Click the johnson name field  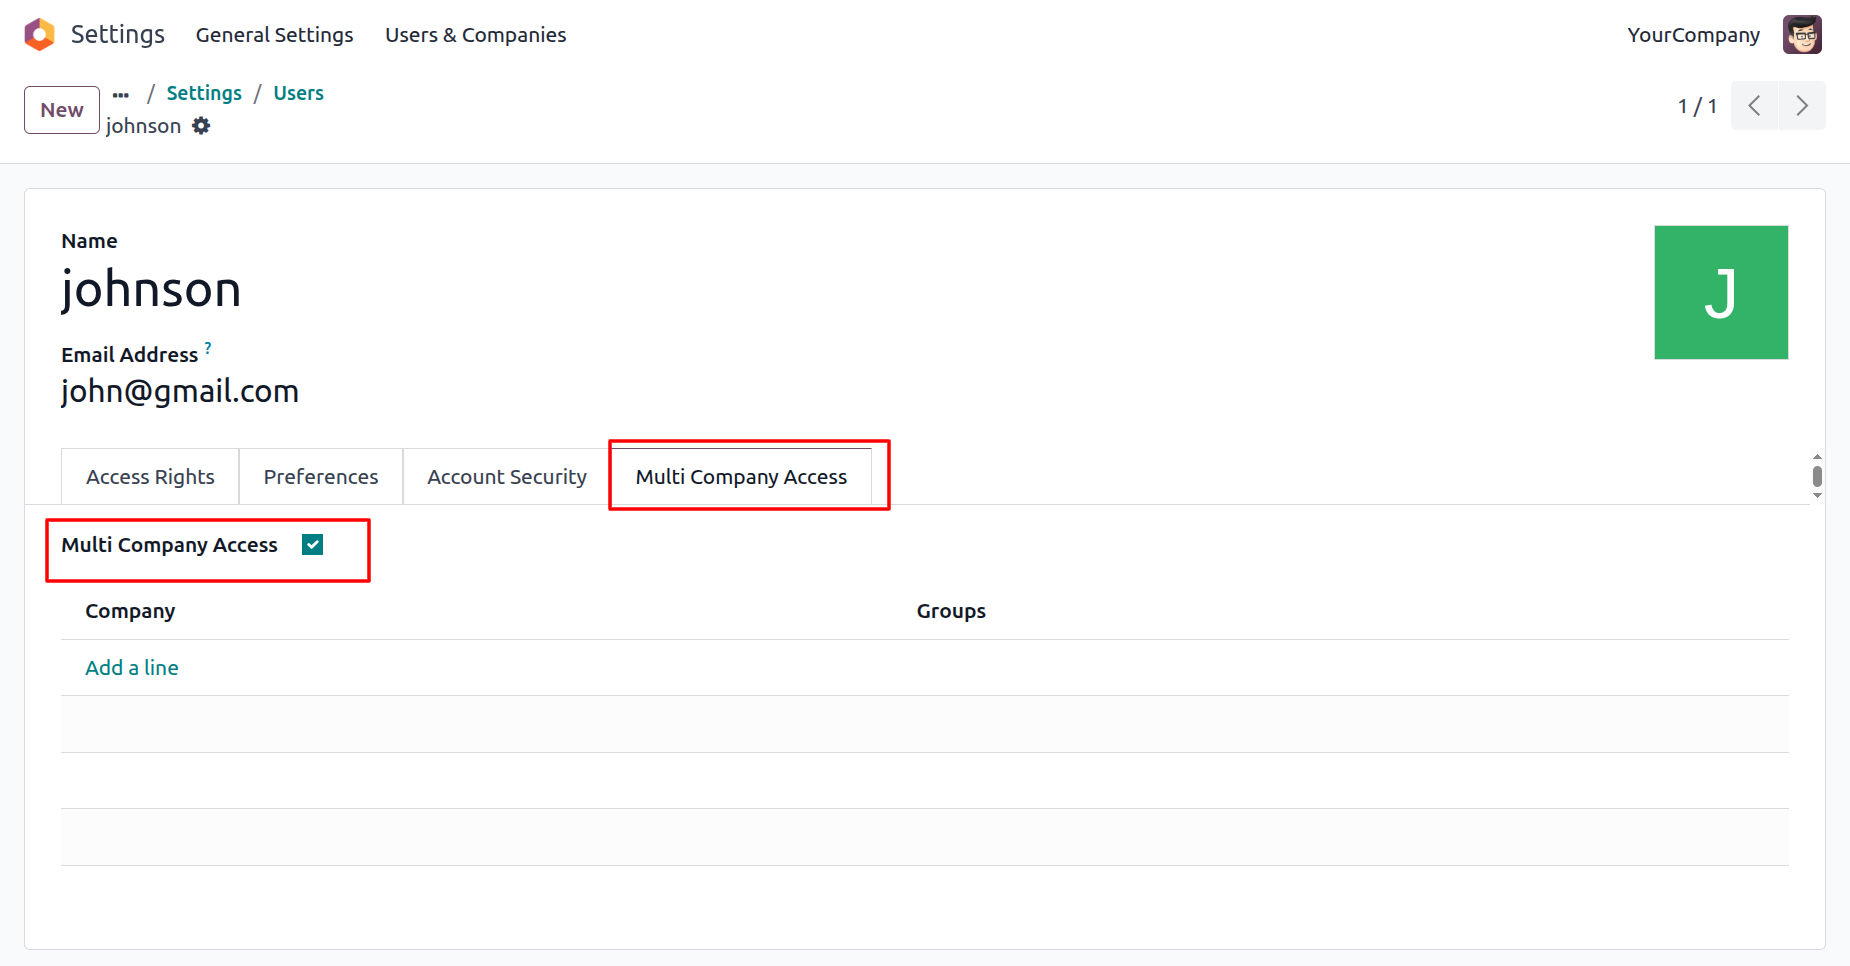point(151,290)
